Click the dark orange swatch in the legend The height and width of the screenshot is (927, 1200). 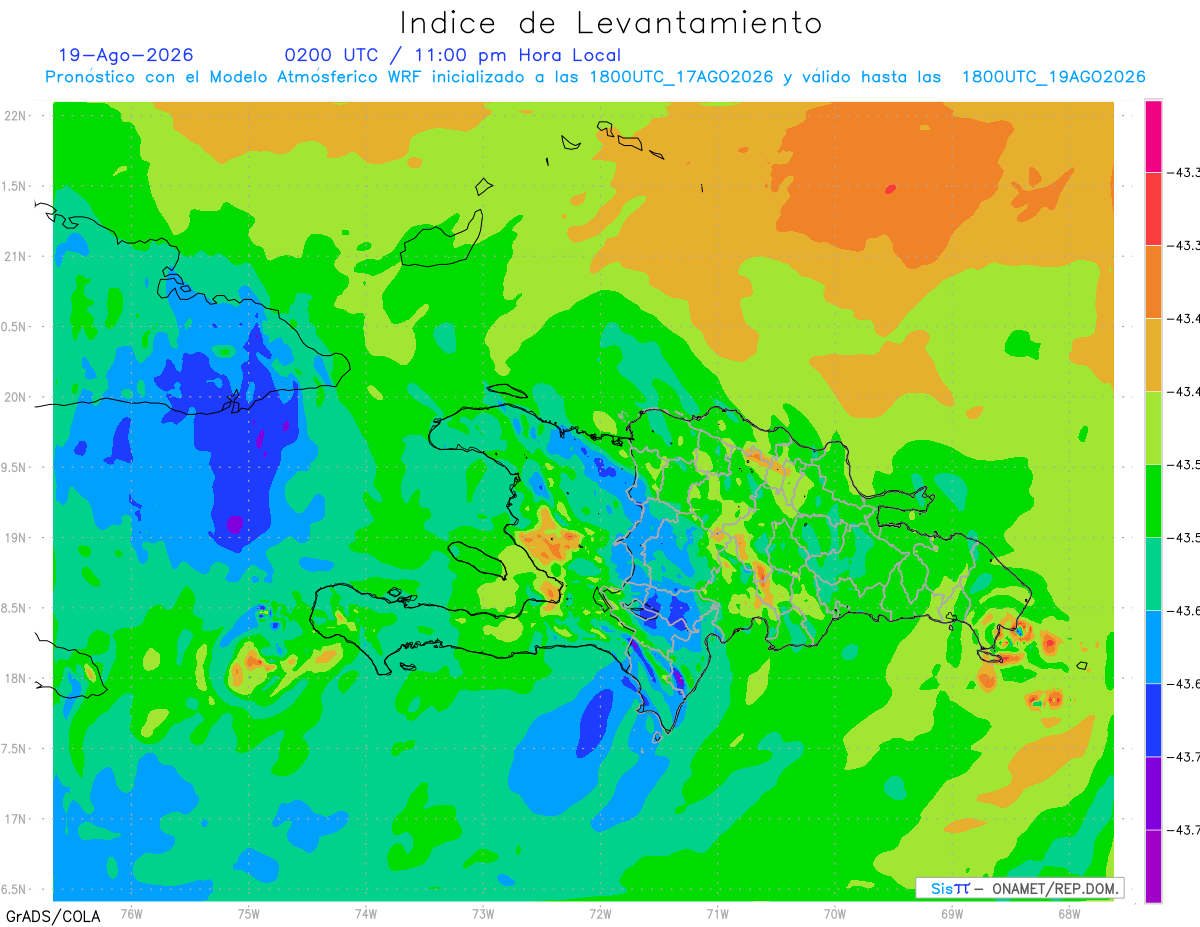tap(1153, 282)
